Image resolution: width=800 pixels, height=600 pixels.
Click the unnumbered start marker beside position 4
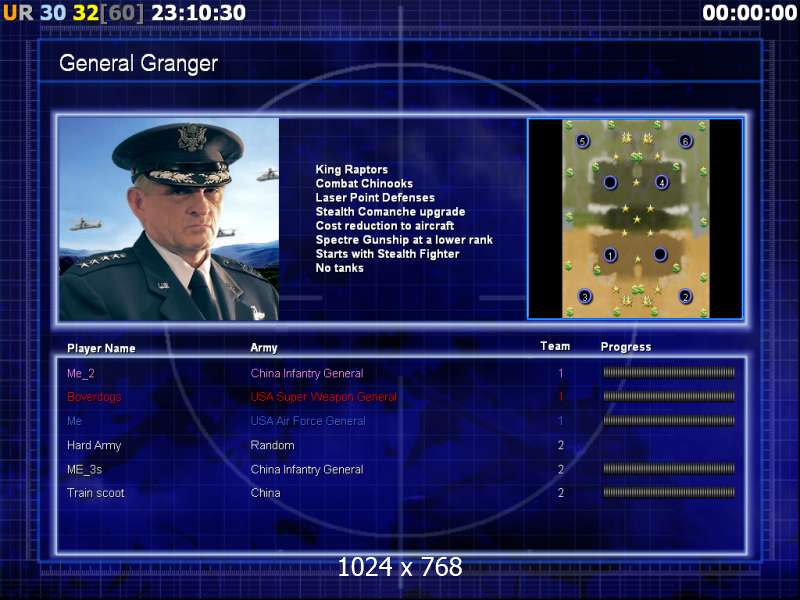click(x=610, y=182)
